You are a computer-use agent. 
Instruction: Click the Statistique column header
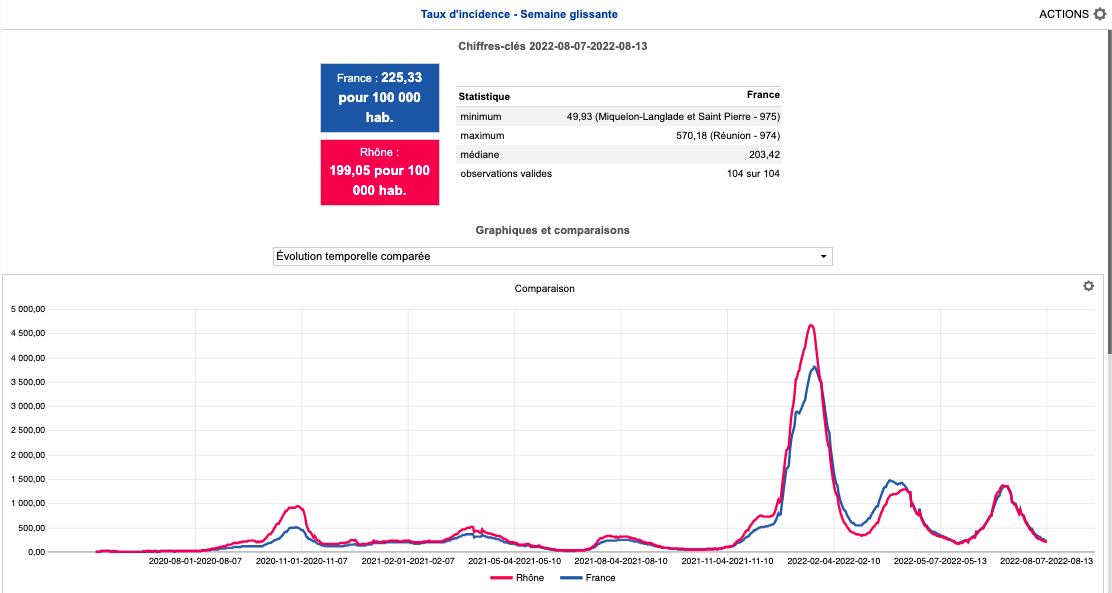pos(484,97)
